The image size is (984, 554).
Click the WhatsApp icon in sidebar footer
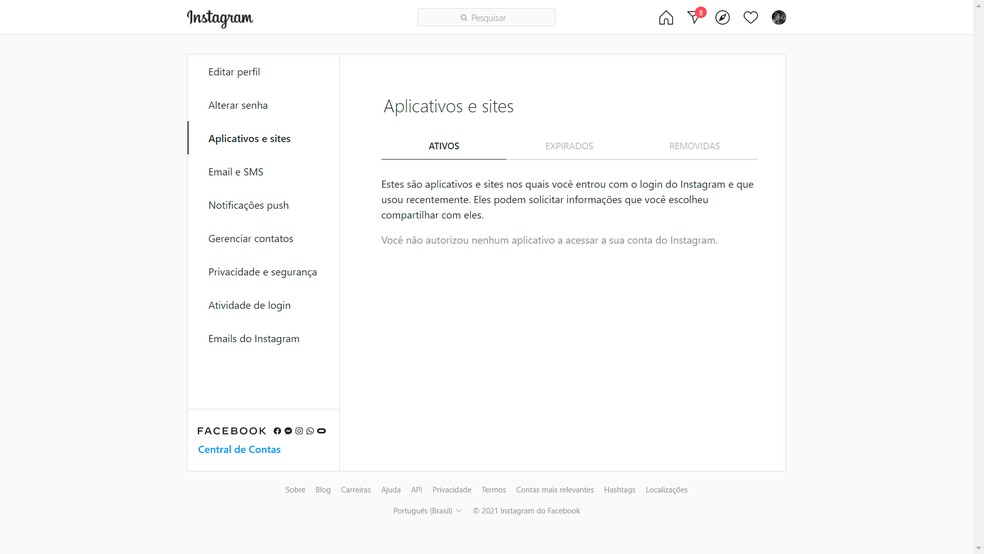pos(310,431)
